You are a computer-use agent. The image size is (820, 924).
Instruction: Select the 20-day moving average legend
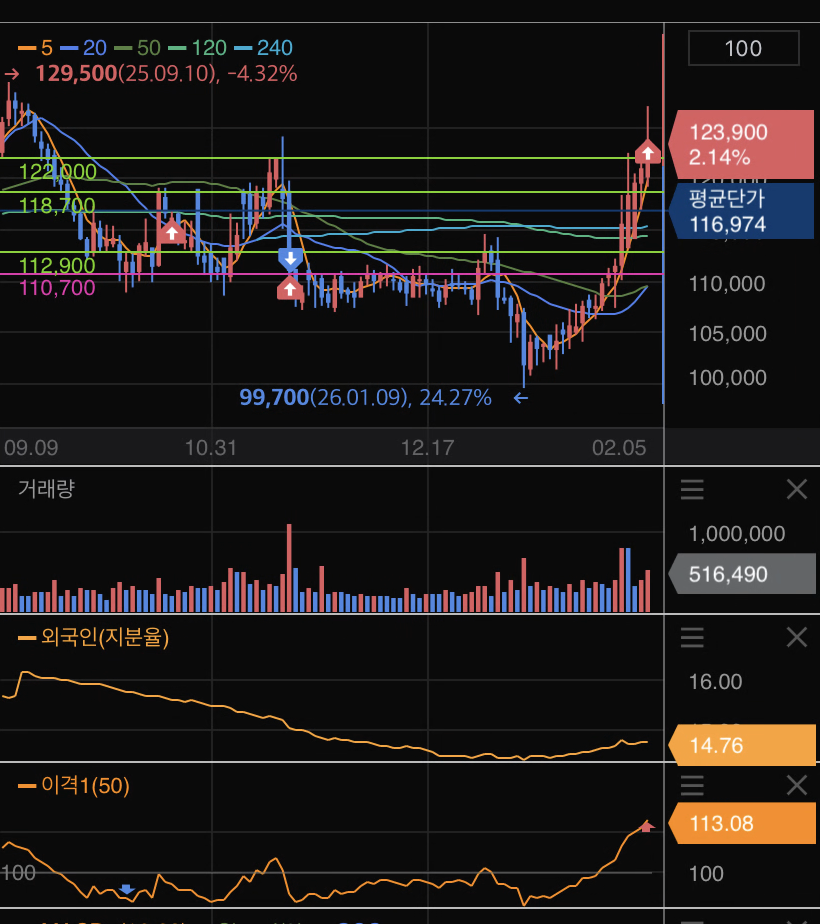[83, 48]
